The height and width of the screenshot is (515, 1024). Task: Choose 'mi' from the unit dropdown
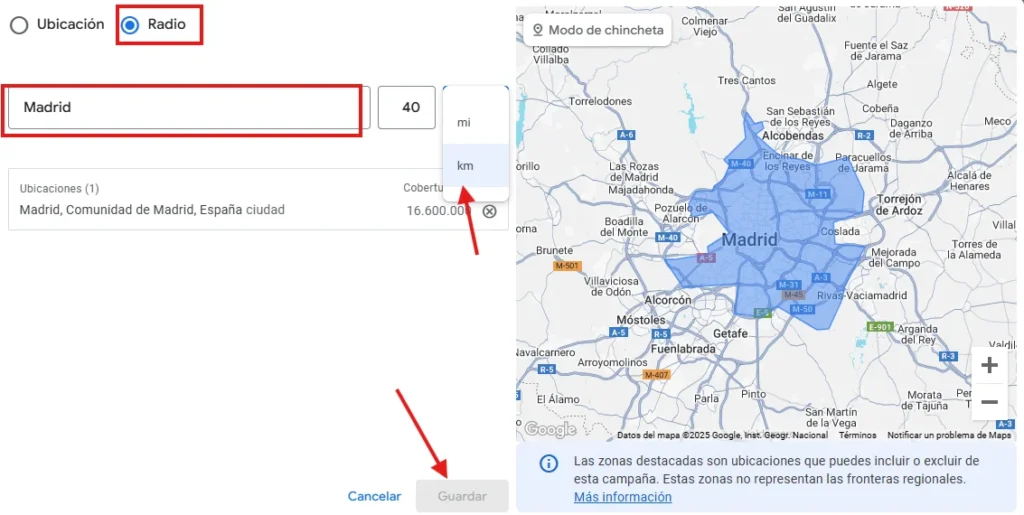(464, 122)
